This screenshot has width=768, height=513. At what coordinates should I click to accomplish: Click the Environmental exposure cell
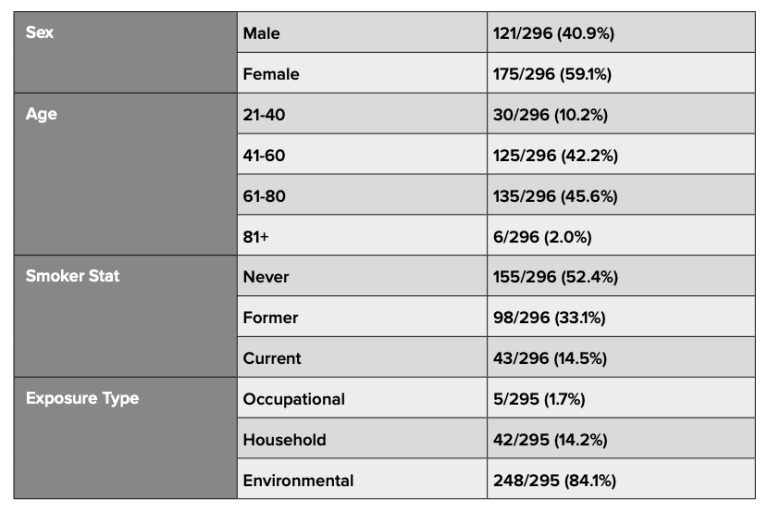[362, 479]
